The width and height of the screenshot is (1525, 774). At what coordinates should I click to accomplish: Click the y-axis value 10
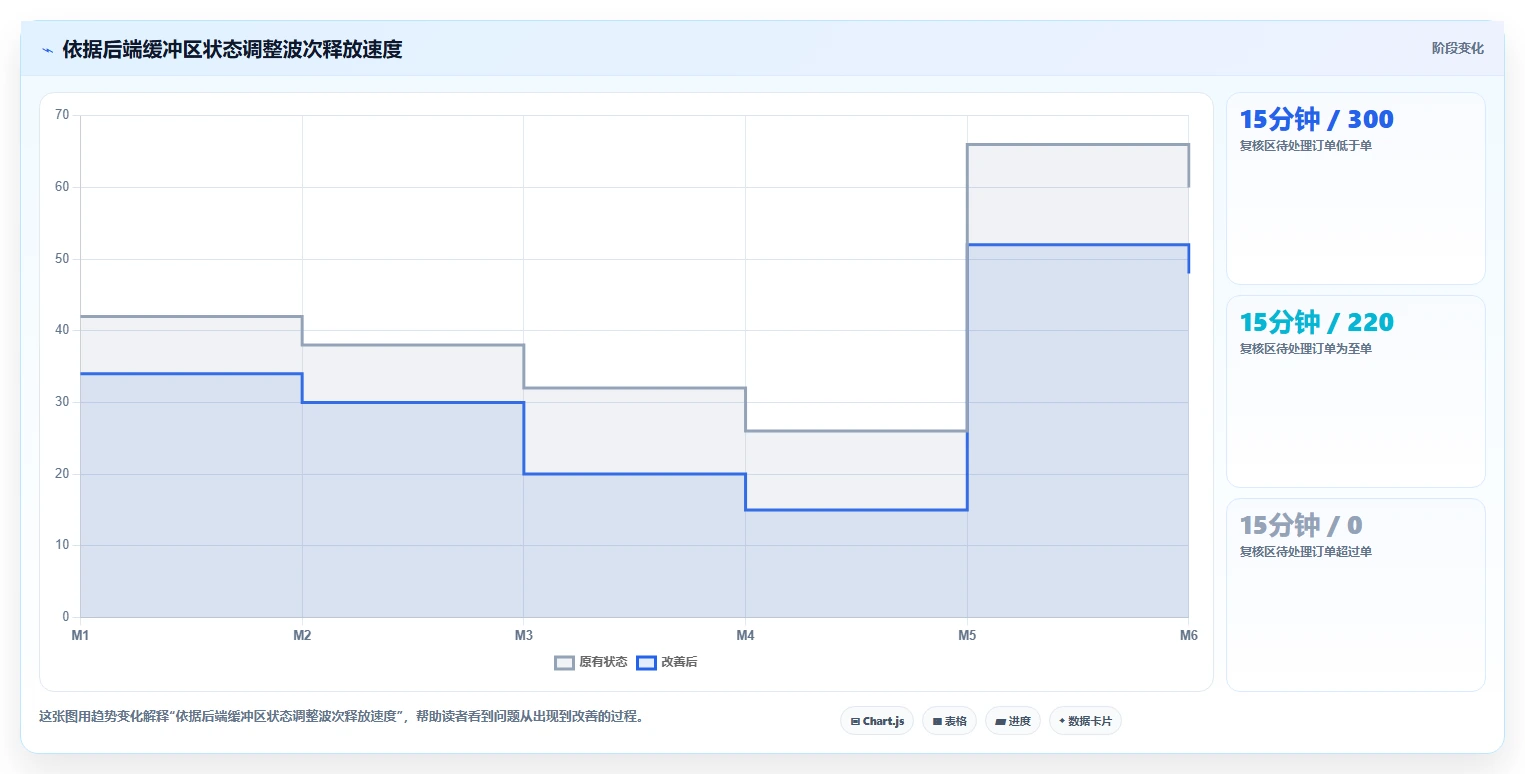pyautogui.click(x=62, y=546)
